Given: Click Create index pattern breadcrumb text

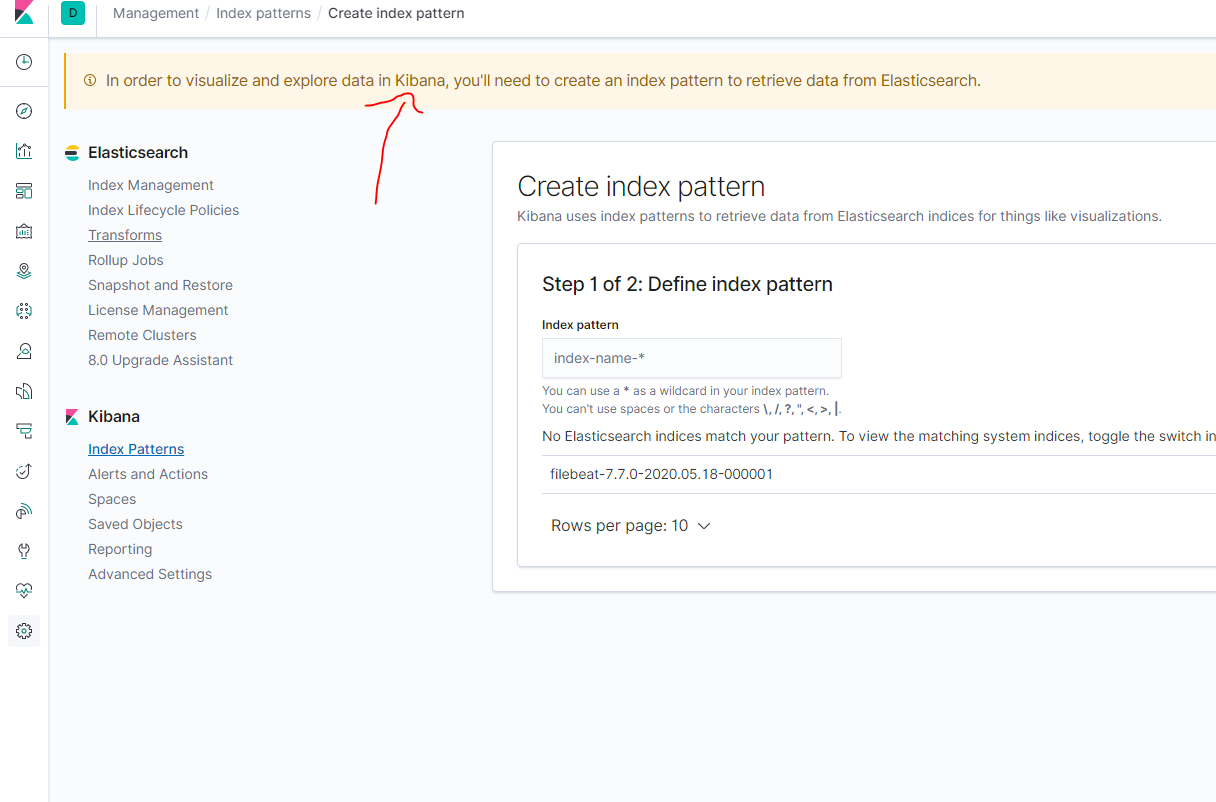Looking at the screenshot, I should pyautogui.click(x=396, y=13).
